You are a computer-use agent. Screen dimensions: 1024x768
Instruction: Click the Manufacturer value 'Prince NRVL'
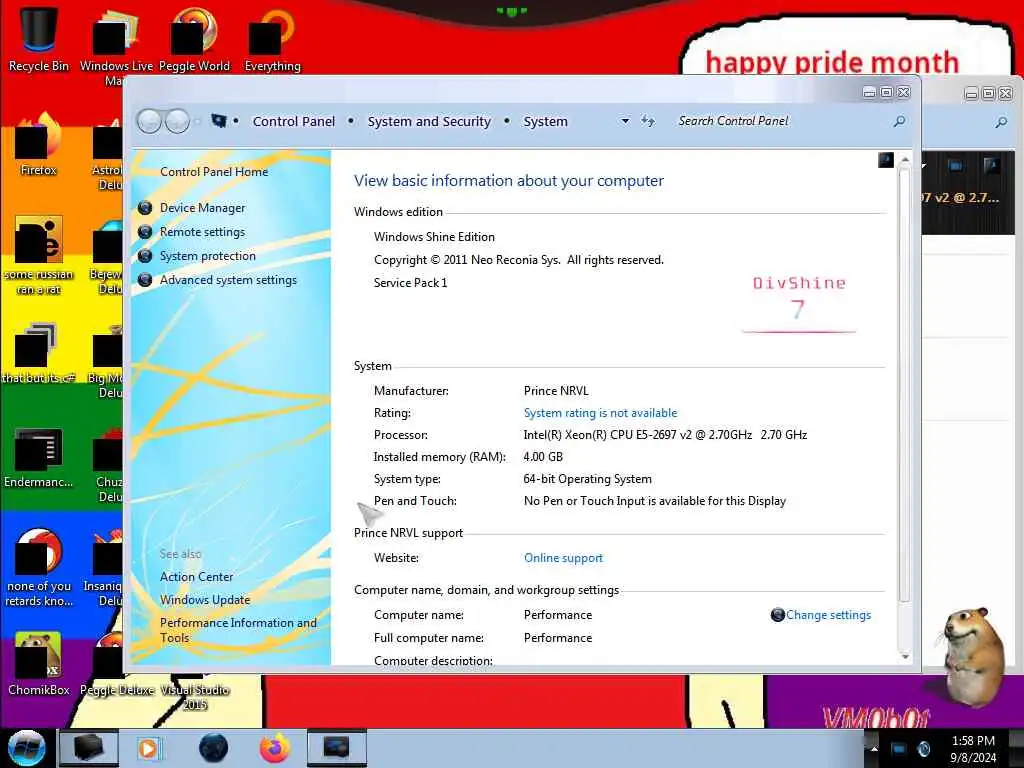(556, 391)
